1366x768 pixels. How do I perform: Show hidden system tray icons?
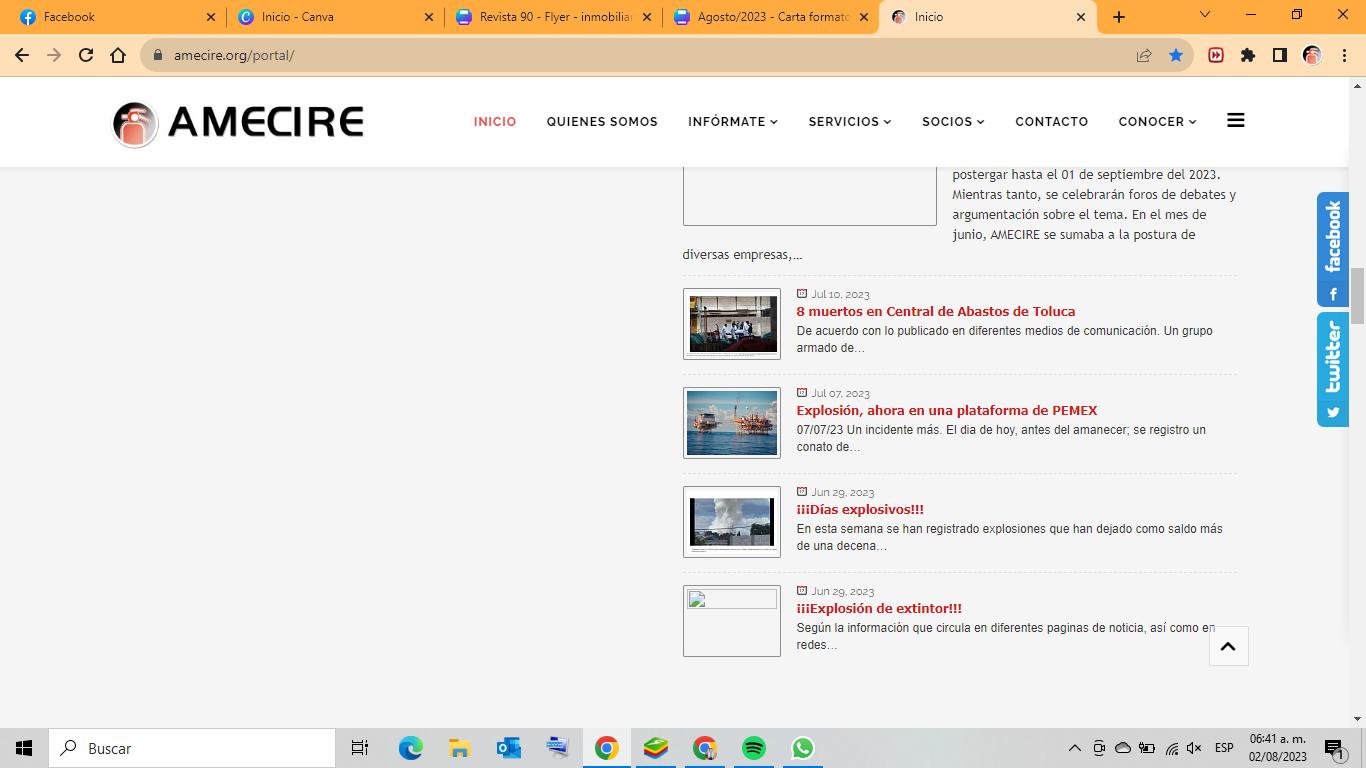click(x=1075, y=748)
